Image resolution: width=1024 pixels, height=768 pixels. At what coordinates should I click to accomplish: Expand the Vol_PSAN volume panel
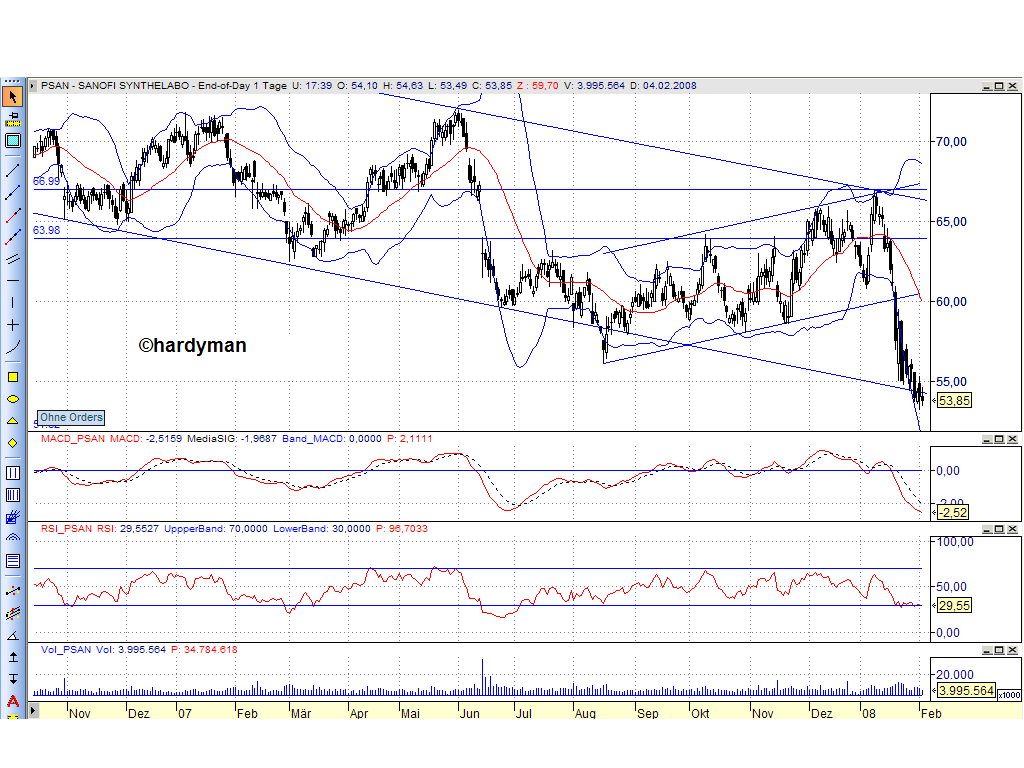pos(999,648)
